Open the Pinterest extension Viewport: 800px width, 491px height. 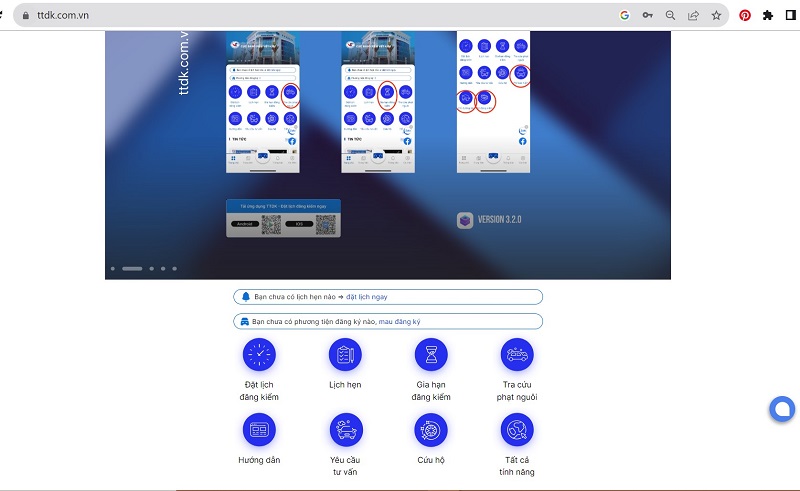point(745,15)
